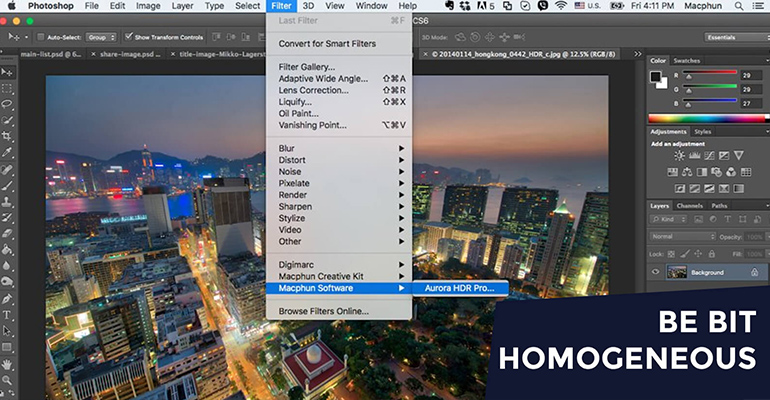Add a Channel Mixer adjustment
The image size is (770, 400).
pos(731,172)
